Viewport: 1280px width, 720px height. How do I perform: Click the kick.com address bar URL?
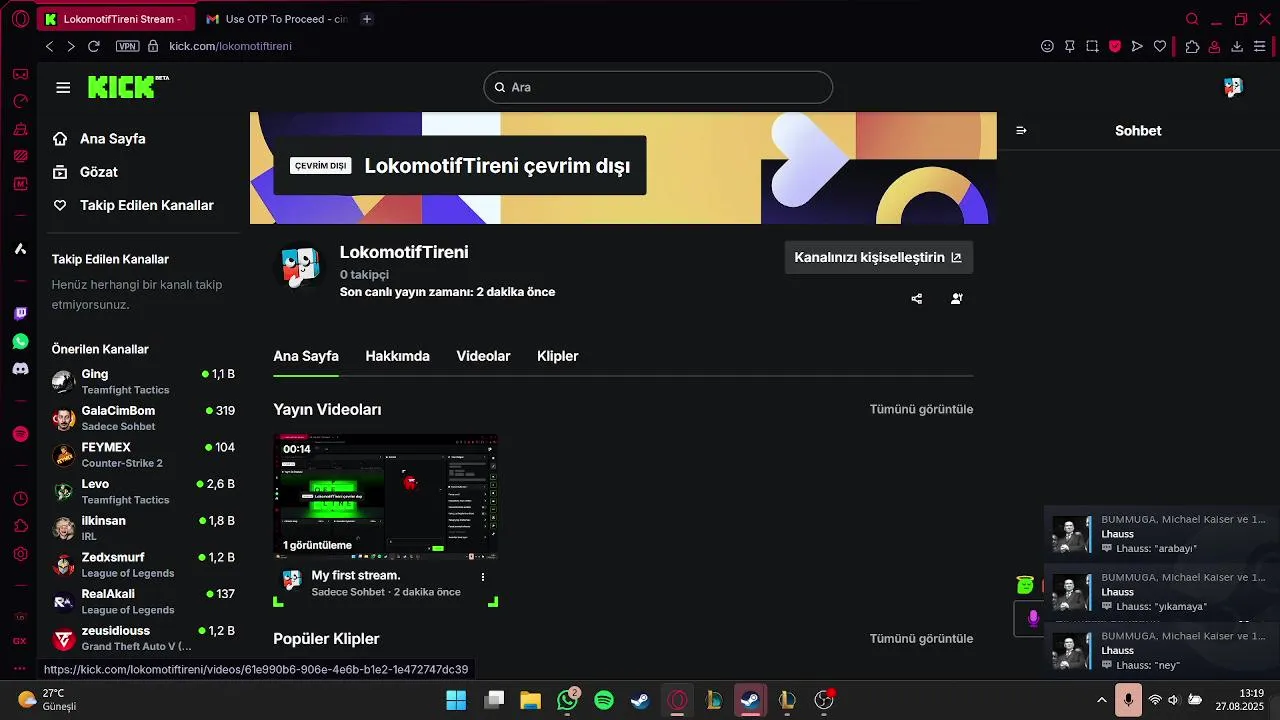pyautogui.click(x=230, y=46)
